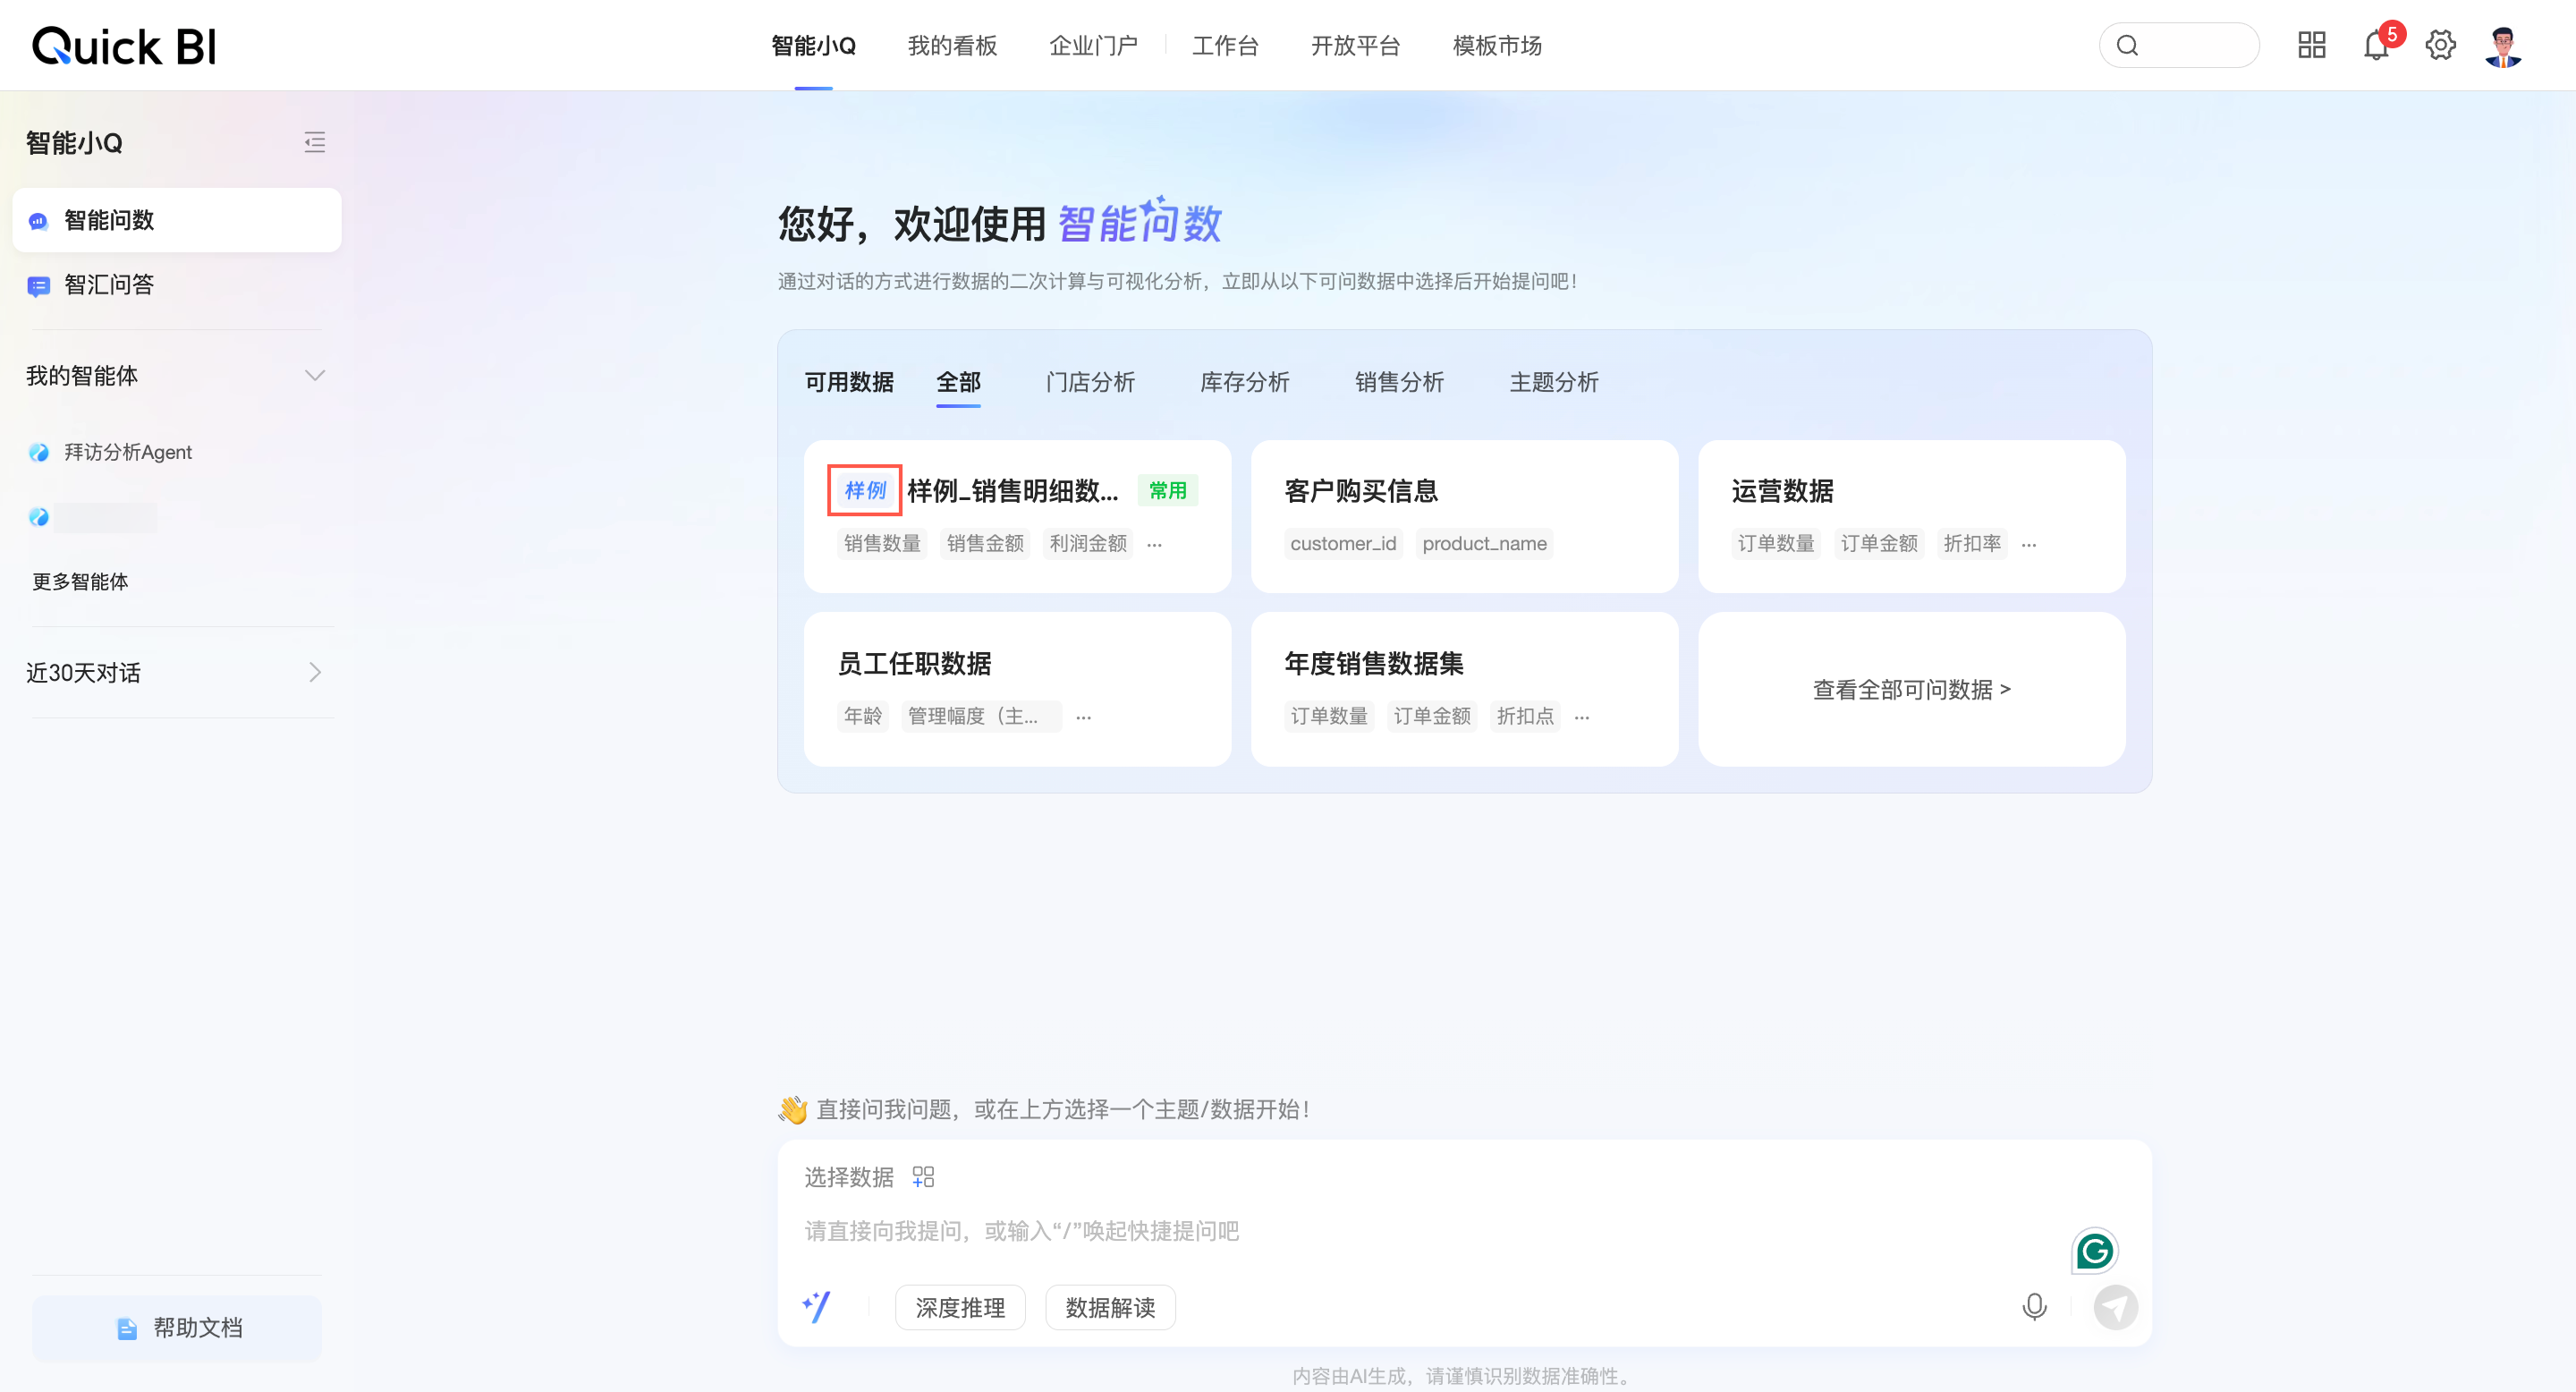Expand more fields on 样例_销售明细数 card
The image size is (2576, 1392).
(x=1154, y=544)
